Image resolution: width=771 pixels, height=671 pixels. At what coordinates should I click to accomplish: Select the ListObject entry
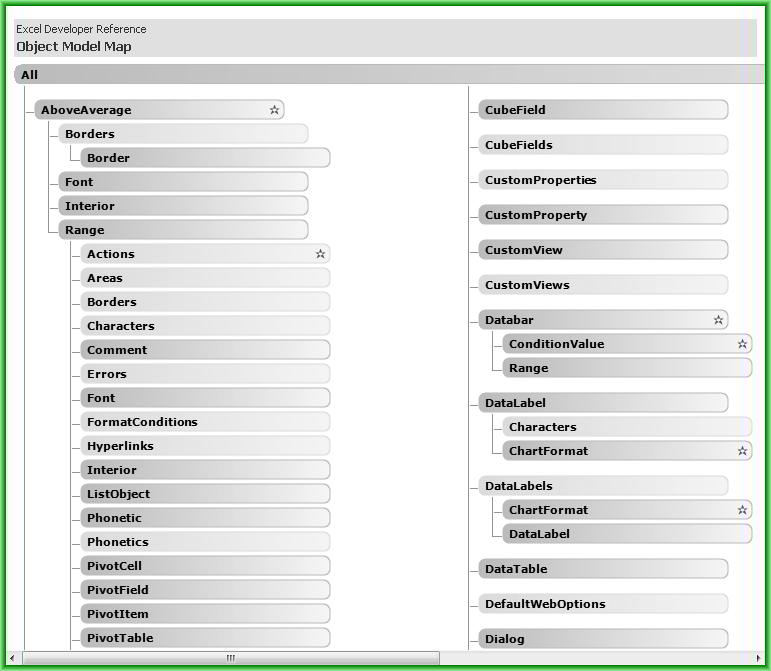[x=205, y=494]
